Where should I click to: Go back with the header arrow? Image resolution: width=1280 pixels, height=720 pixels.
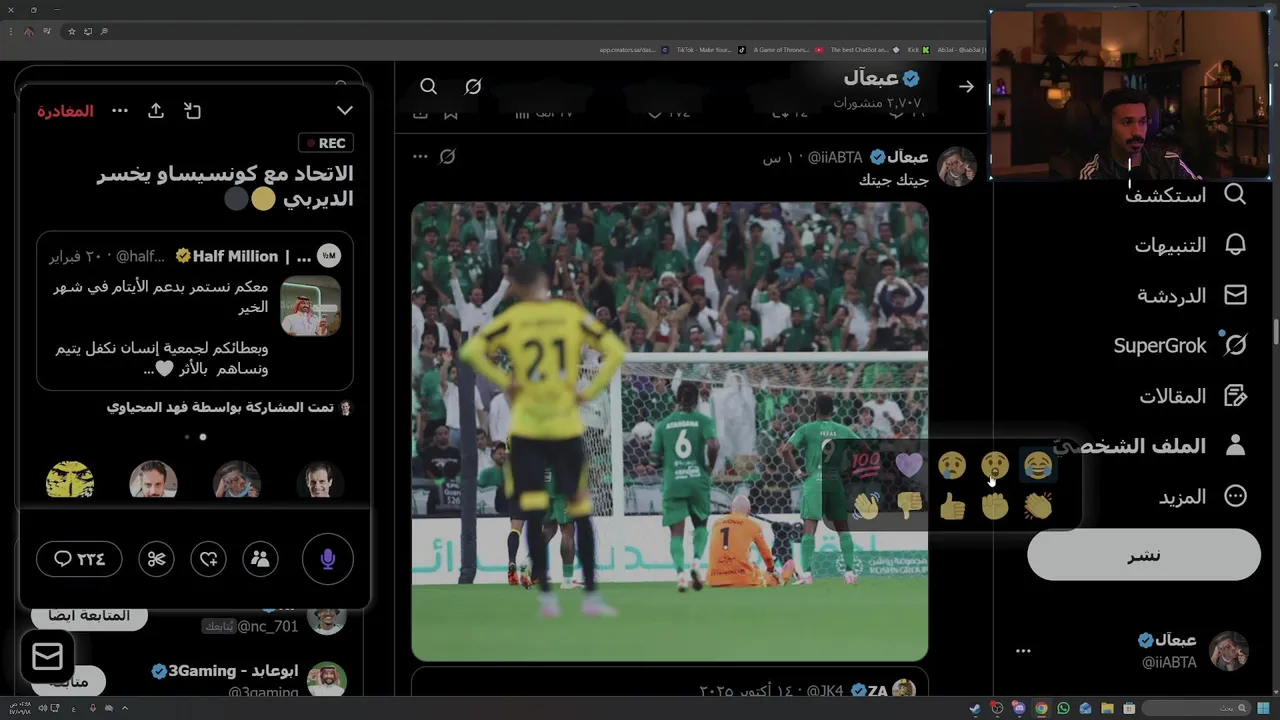pyautogui.click(x=966, y=87)
